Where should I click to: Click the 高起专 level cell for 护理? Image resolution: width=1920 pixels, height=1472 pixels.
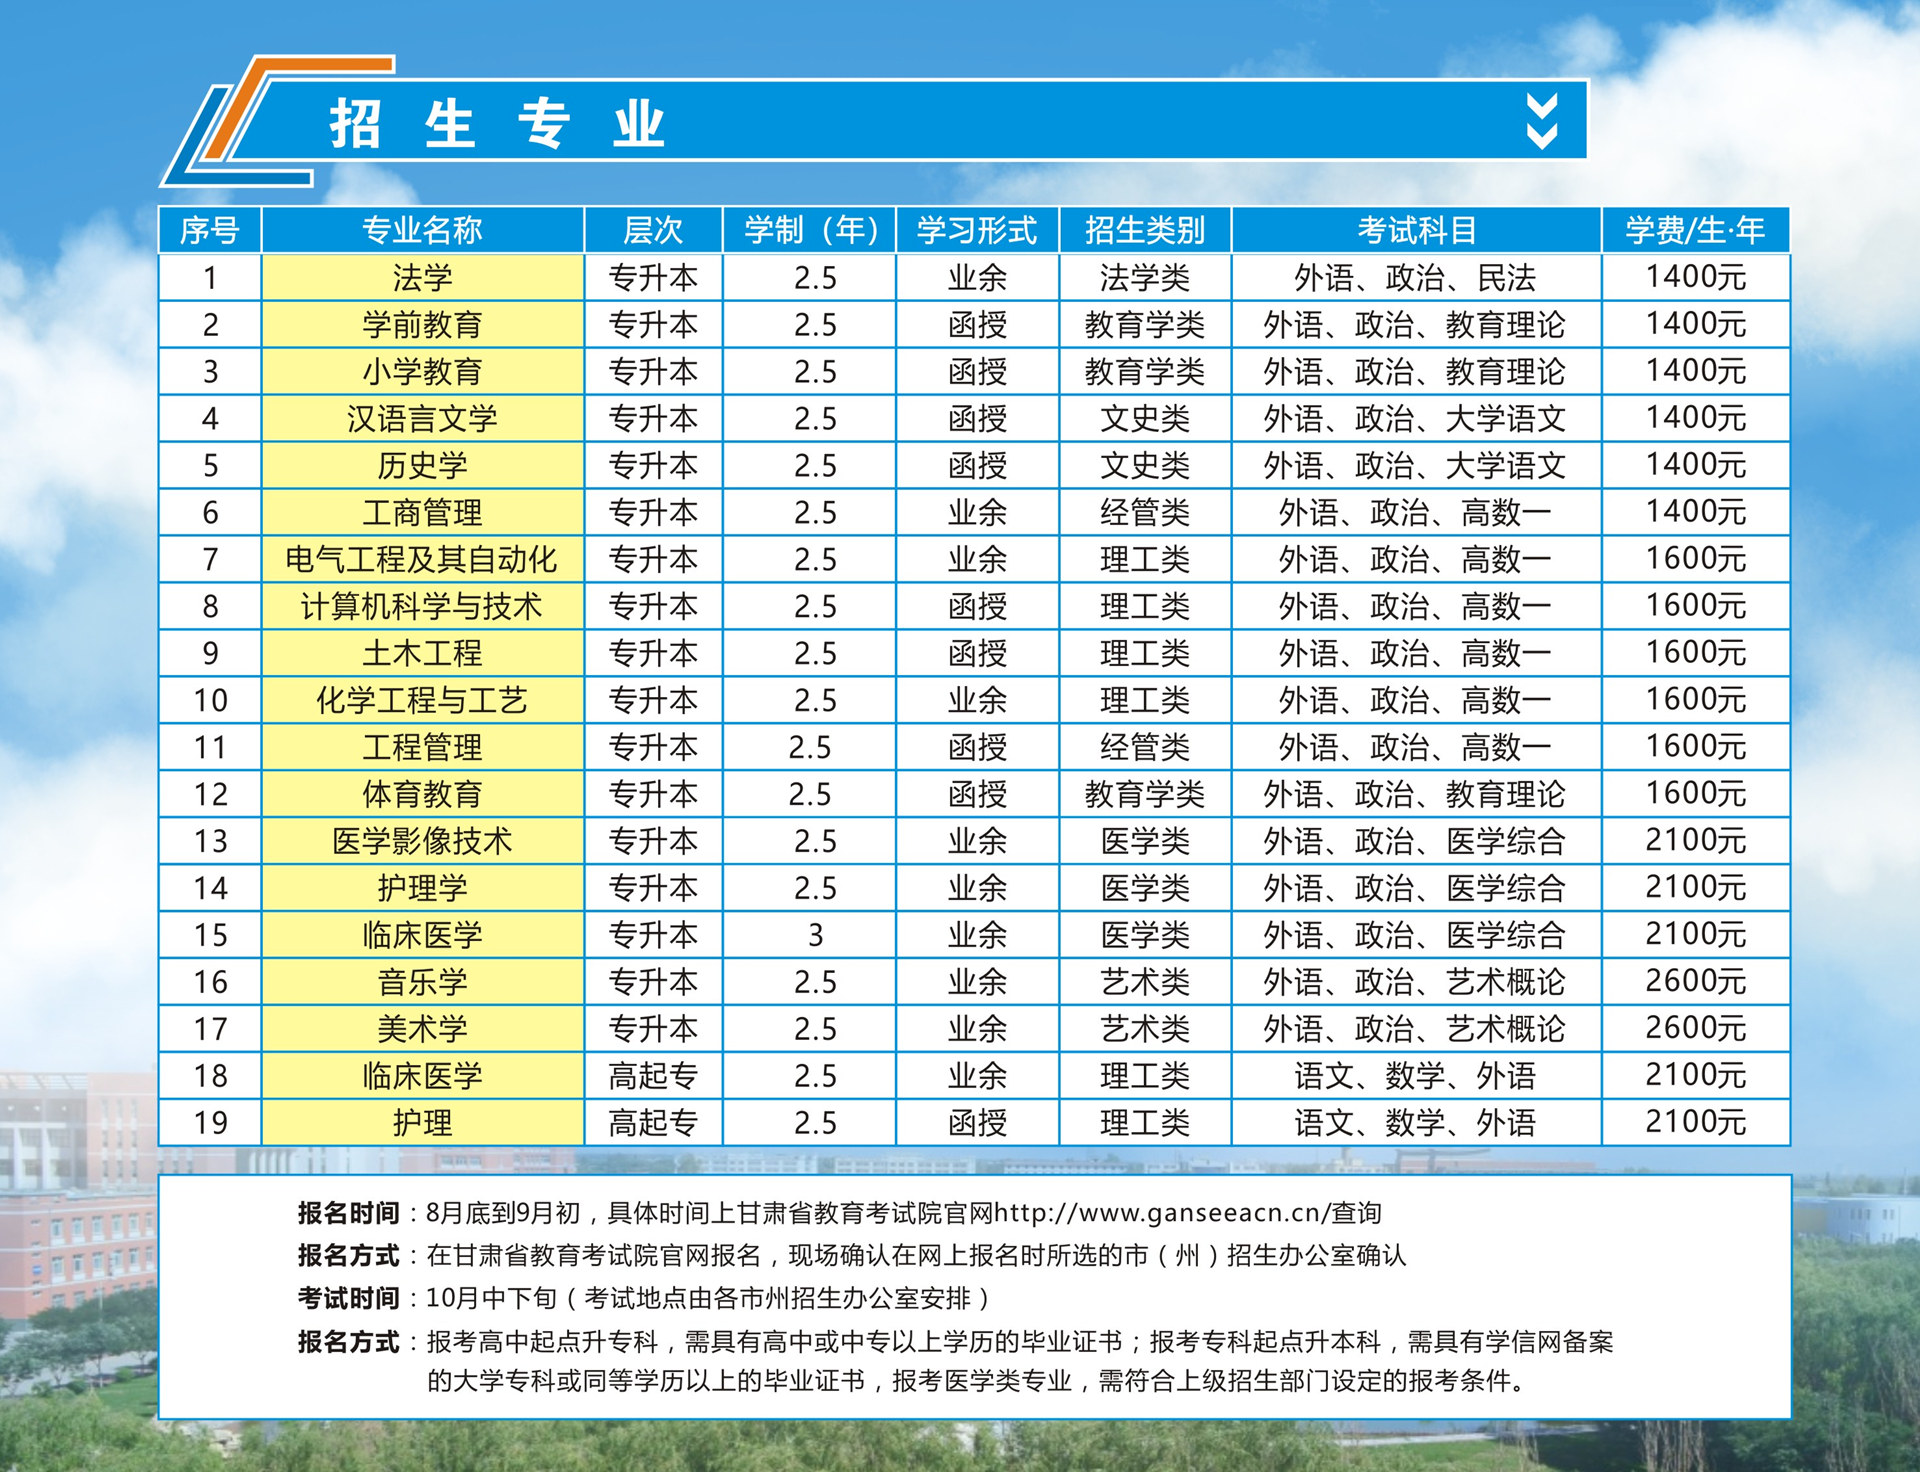(653, 1124)
